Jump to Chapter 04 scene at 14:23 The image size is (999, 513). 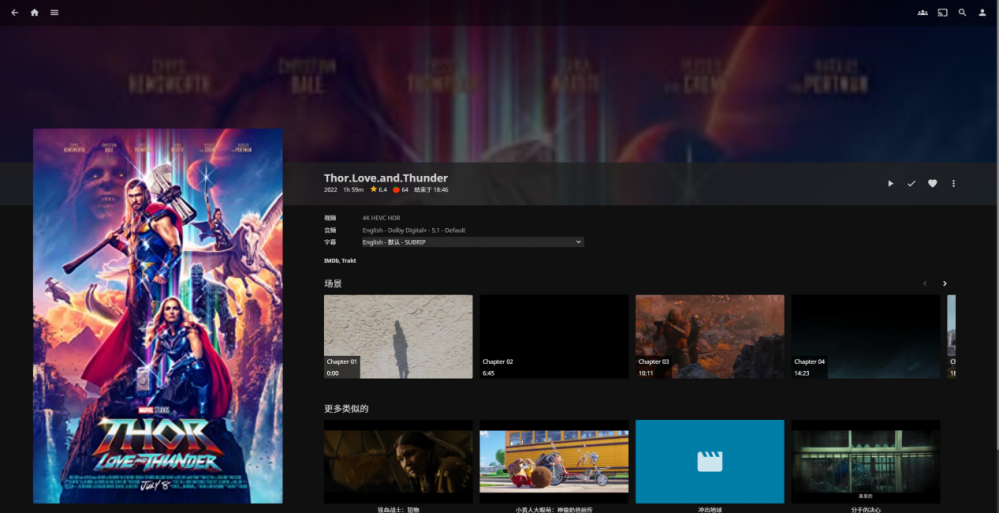(x=866, y=336)
